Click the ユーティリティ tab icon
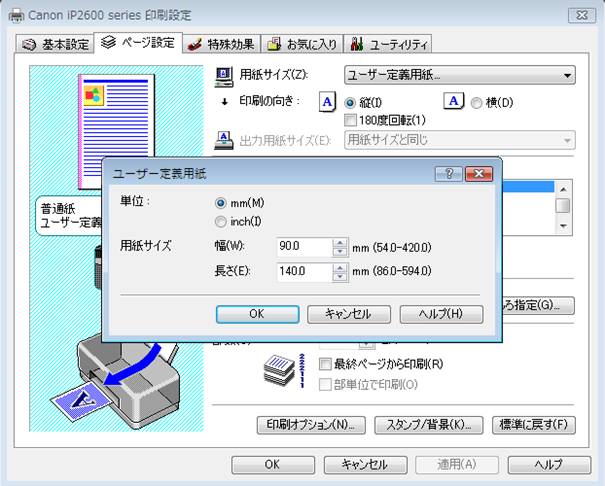 [x=357, y=44]
